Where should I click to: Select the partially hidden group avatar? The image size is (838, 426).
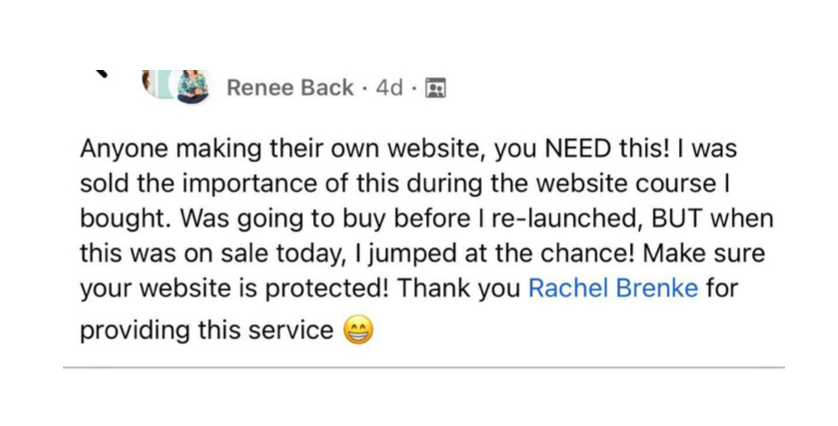153,83
